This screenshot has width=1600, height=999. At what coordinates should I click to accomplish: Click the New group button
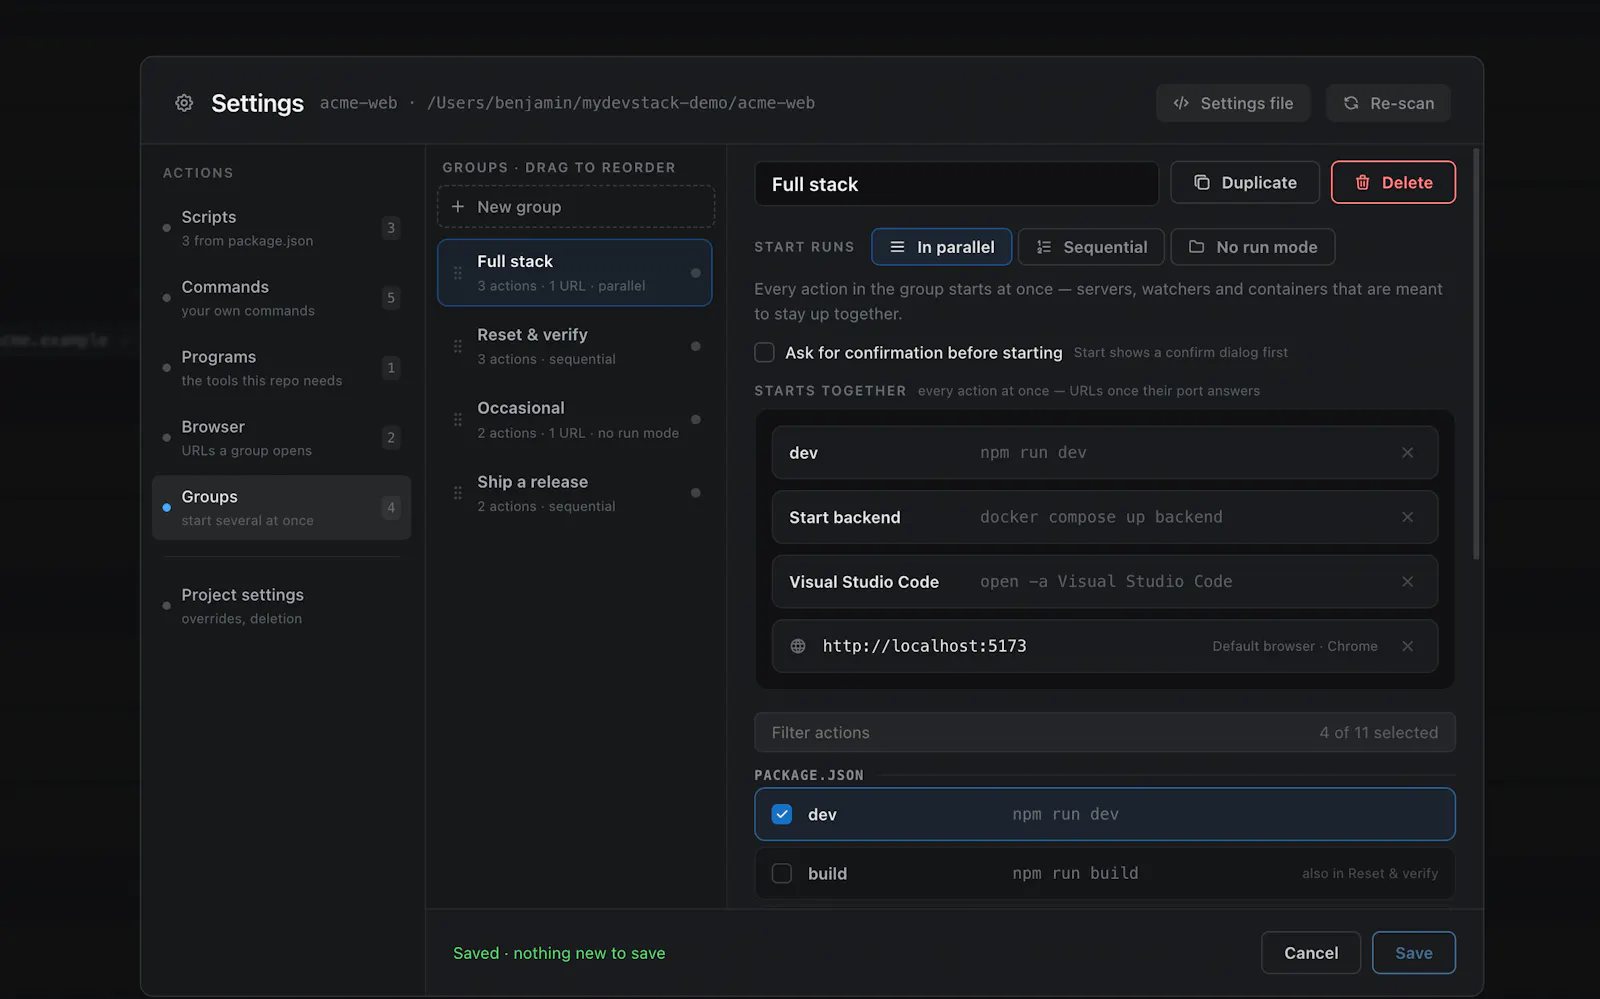[575, 207]
